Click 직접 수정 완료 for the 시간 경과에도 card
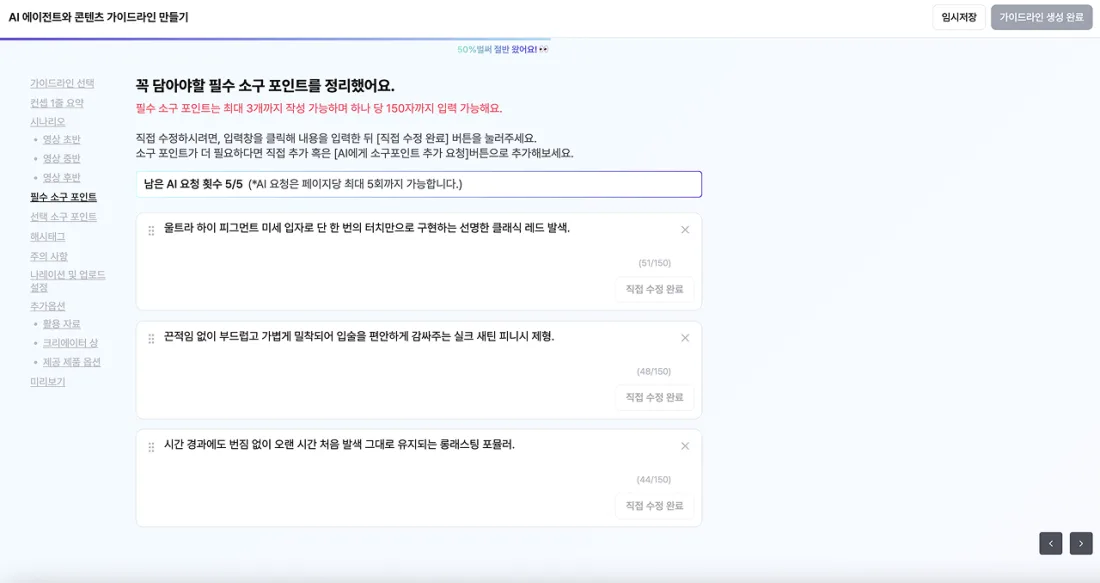Viewport: 1100px width, 583px height. pyautogui.click(x=654, y=506)
